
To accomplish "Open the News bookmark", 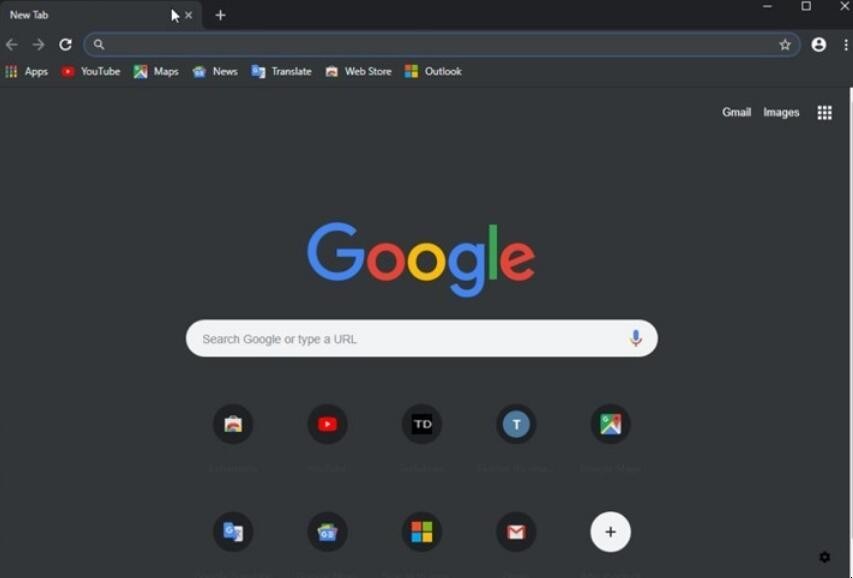I will pyautogui.click(x=215, y=71).
